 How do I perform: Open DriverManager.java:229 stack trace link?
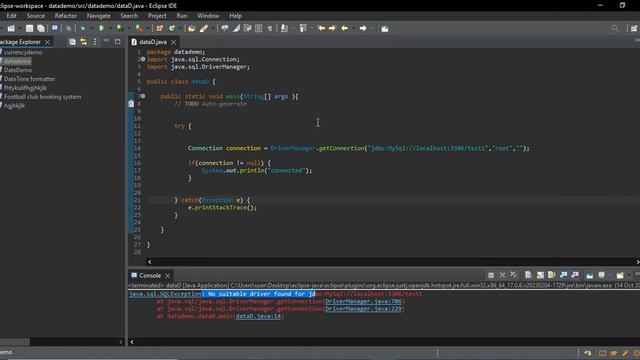[x=363, y=309]
